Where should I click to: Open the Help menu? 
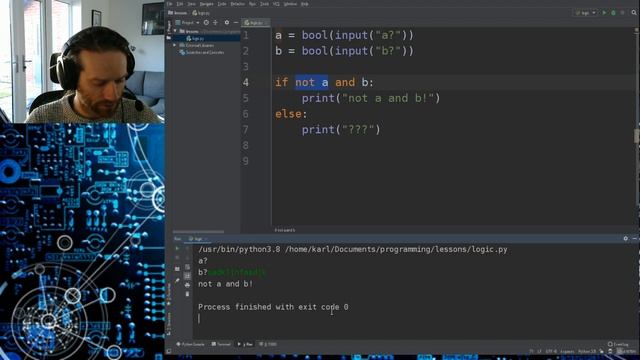tap(304, 4)
